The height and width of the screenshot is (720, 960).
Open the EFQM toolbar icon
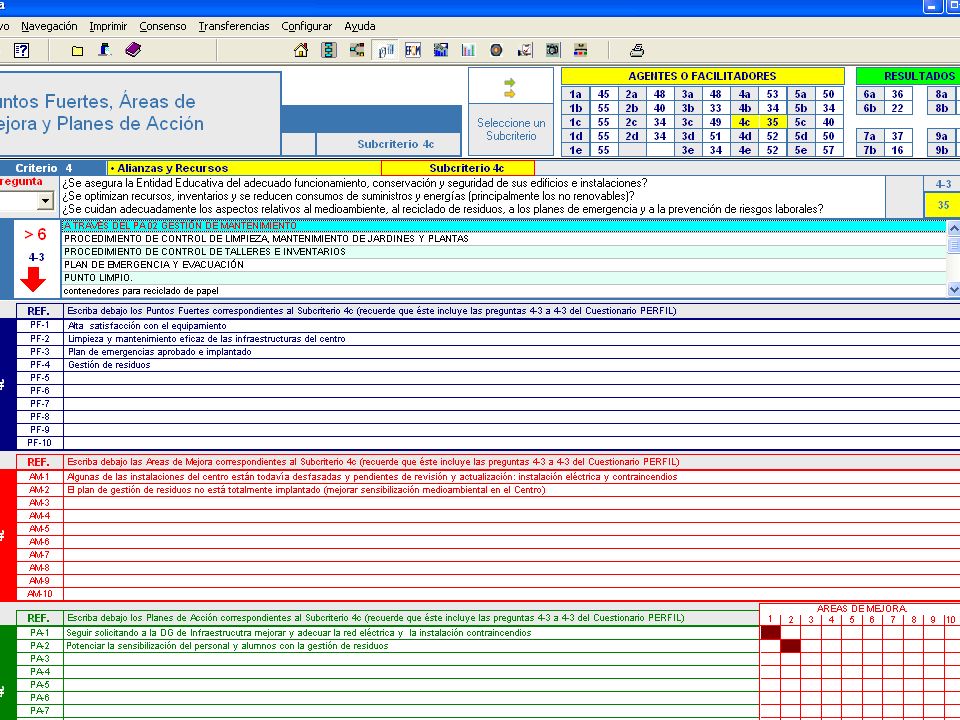pyautogui.click(x=413, y=50)
